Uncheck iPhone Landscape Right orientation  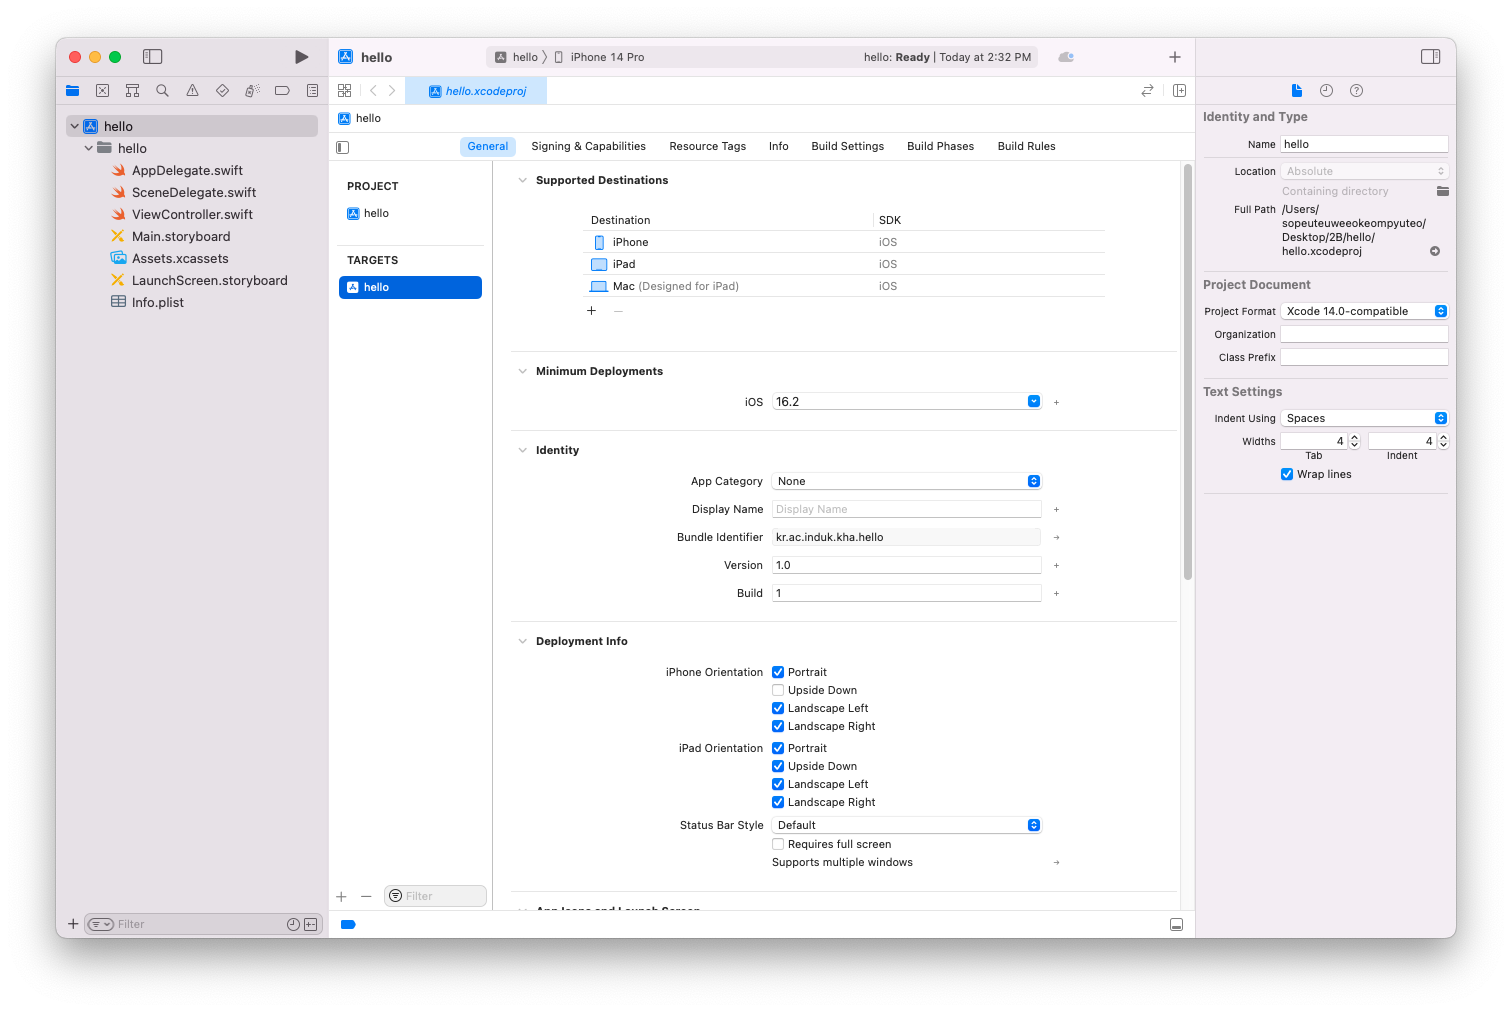[778, 726]
